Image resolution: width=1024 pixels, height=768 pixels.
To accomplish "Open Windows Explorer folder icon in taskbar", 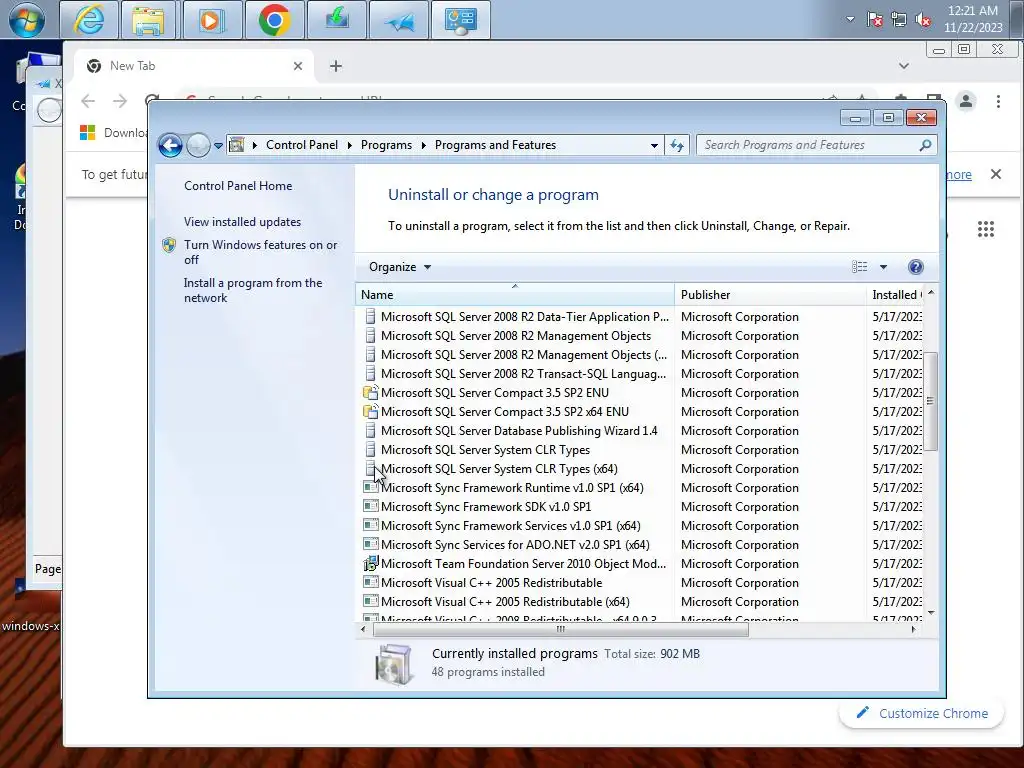I will tap(150, 20).
